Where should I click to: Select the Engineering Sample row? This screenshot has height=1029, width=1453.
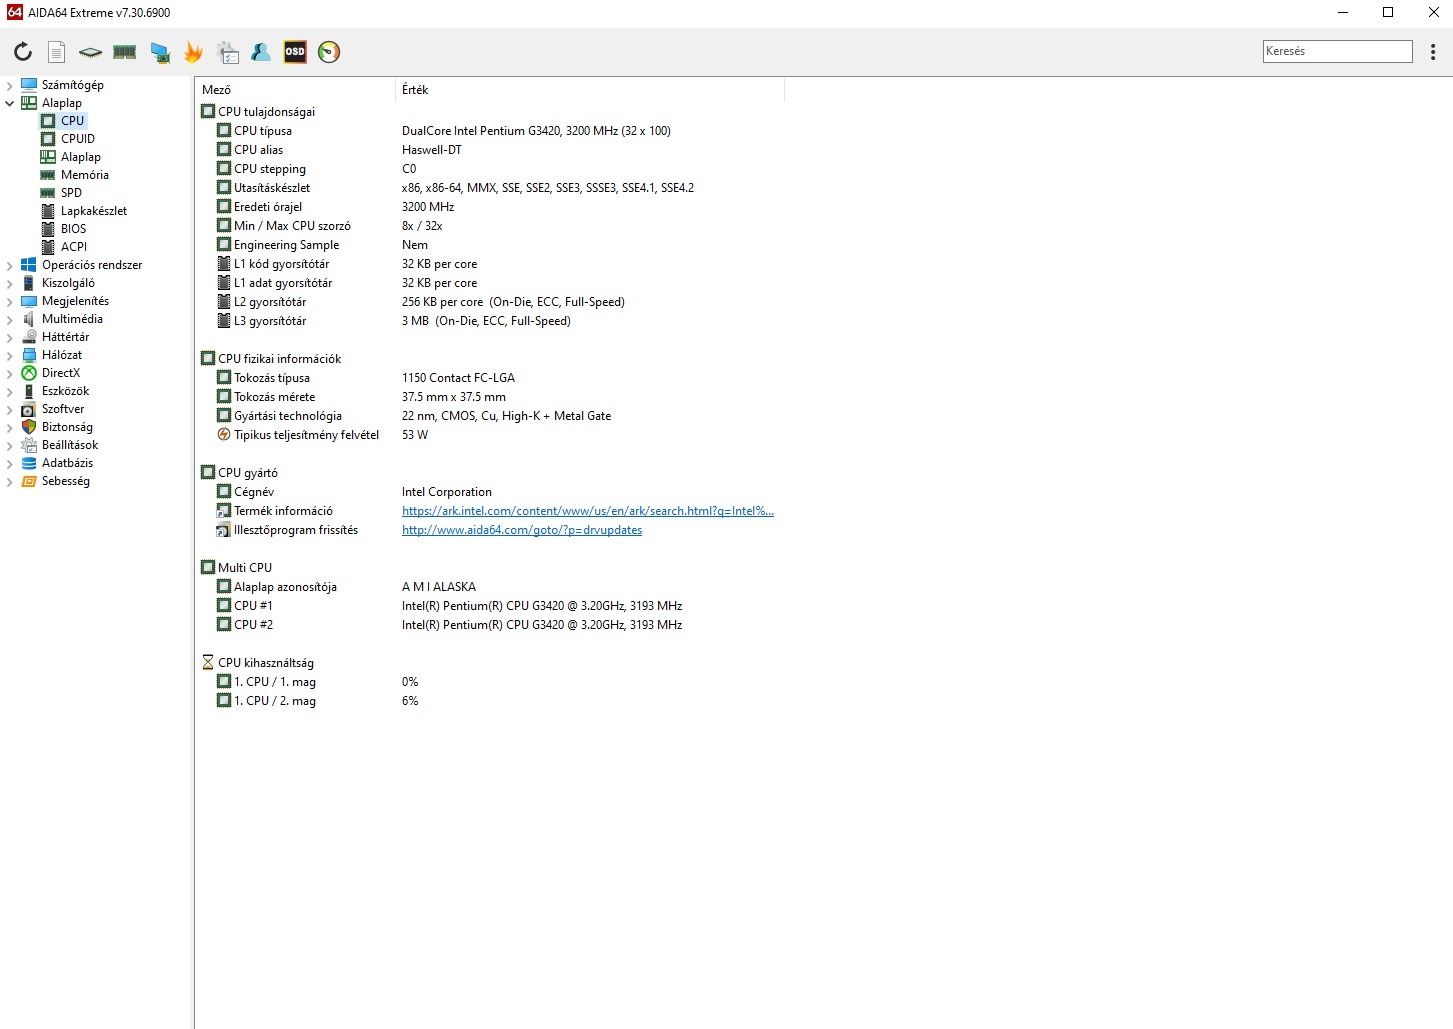click(x=490, y=245)
